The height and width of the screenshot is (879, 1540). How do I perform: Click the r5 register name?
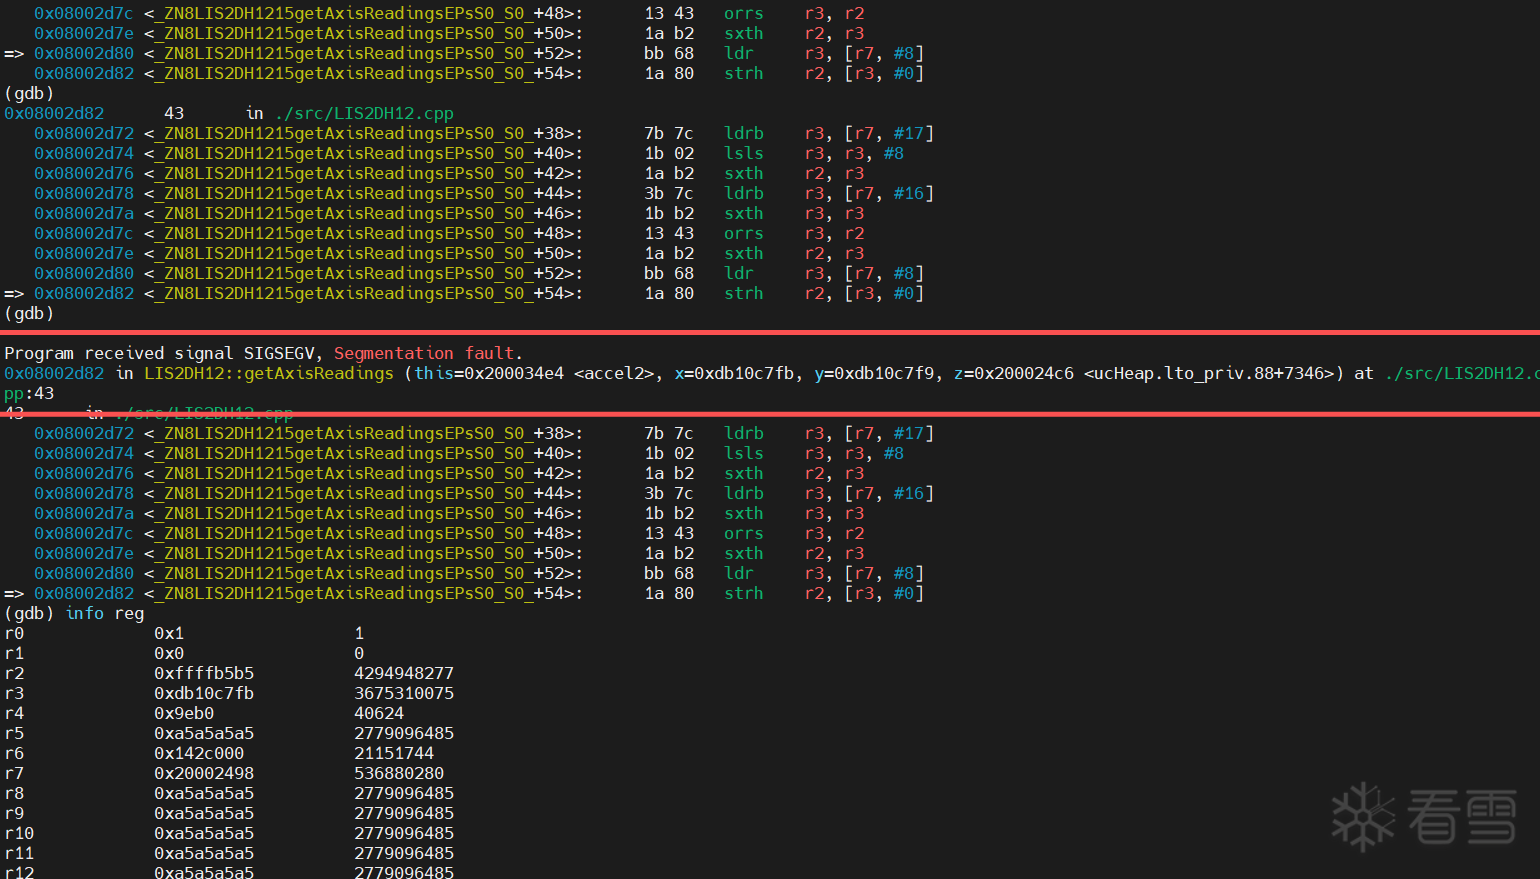[14, 733]
